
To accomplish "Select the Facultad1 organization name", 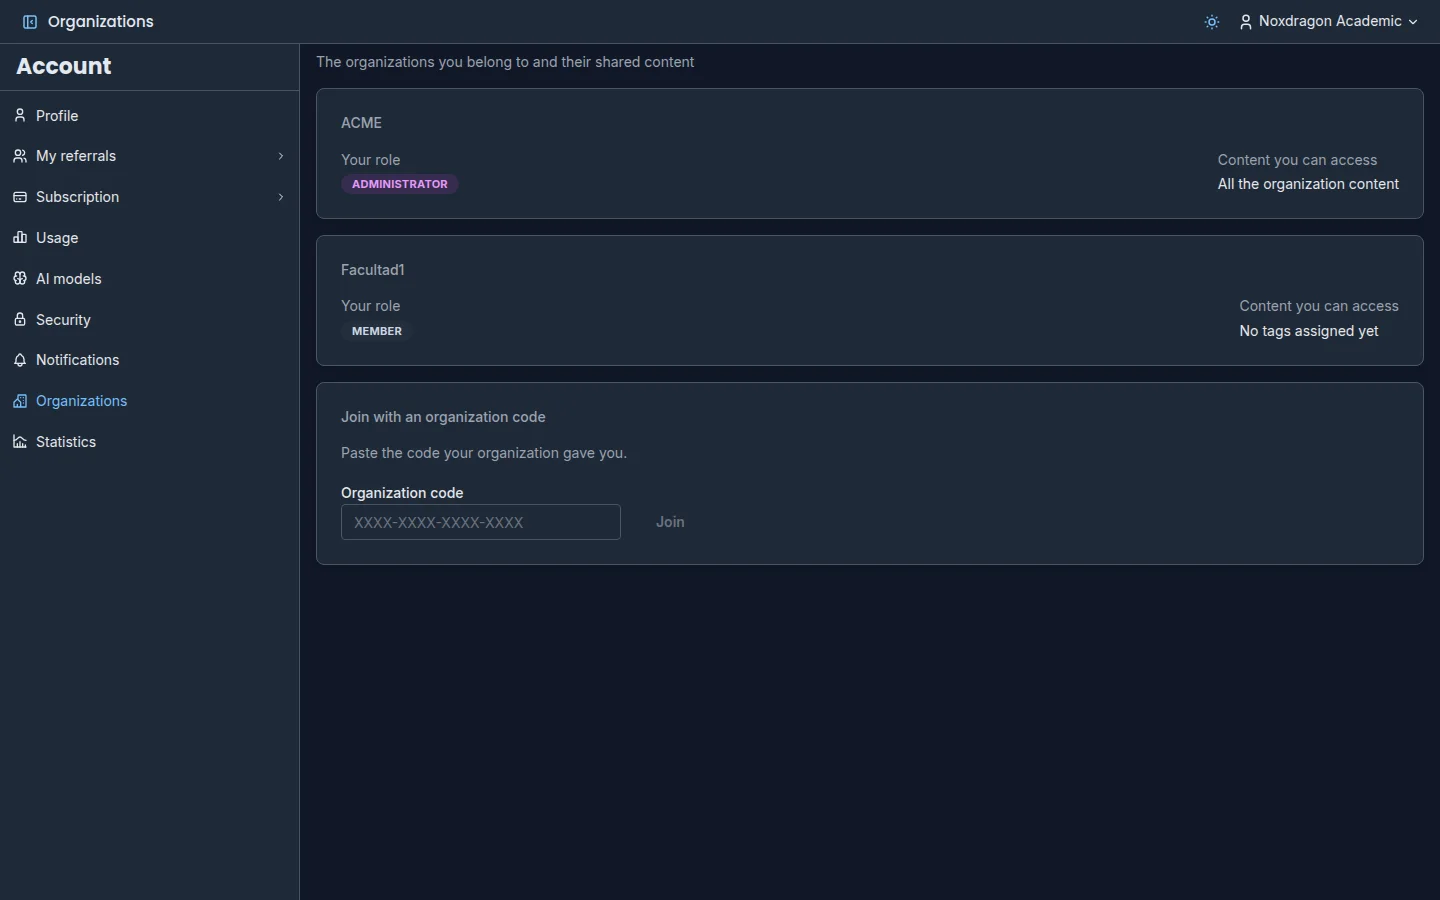I will tap(373, 270).
